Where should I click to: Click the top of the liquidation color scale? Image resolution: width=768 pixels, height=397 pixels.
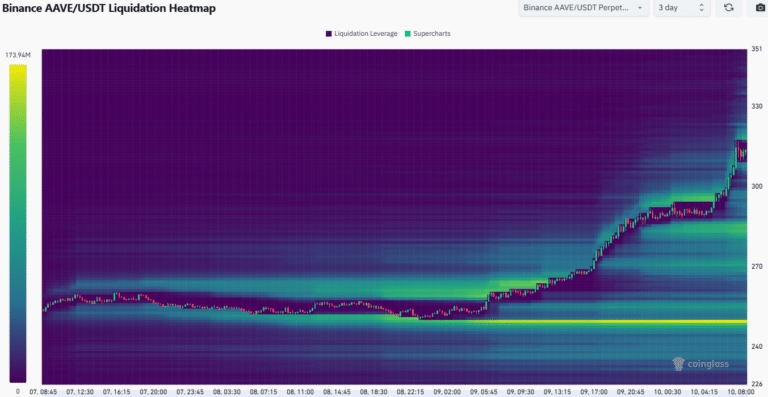18,67
